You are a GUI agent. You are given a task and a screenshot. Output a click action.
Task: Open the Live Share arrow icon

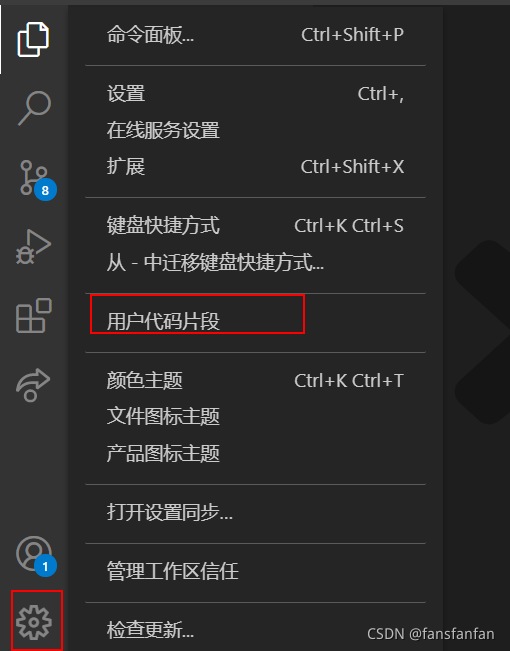pyautogui.click(x=33, y=385)
